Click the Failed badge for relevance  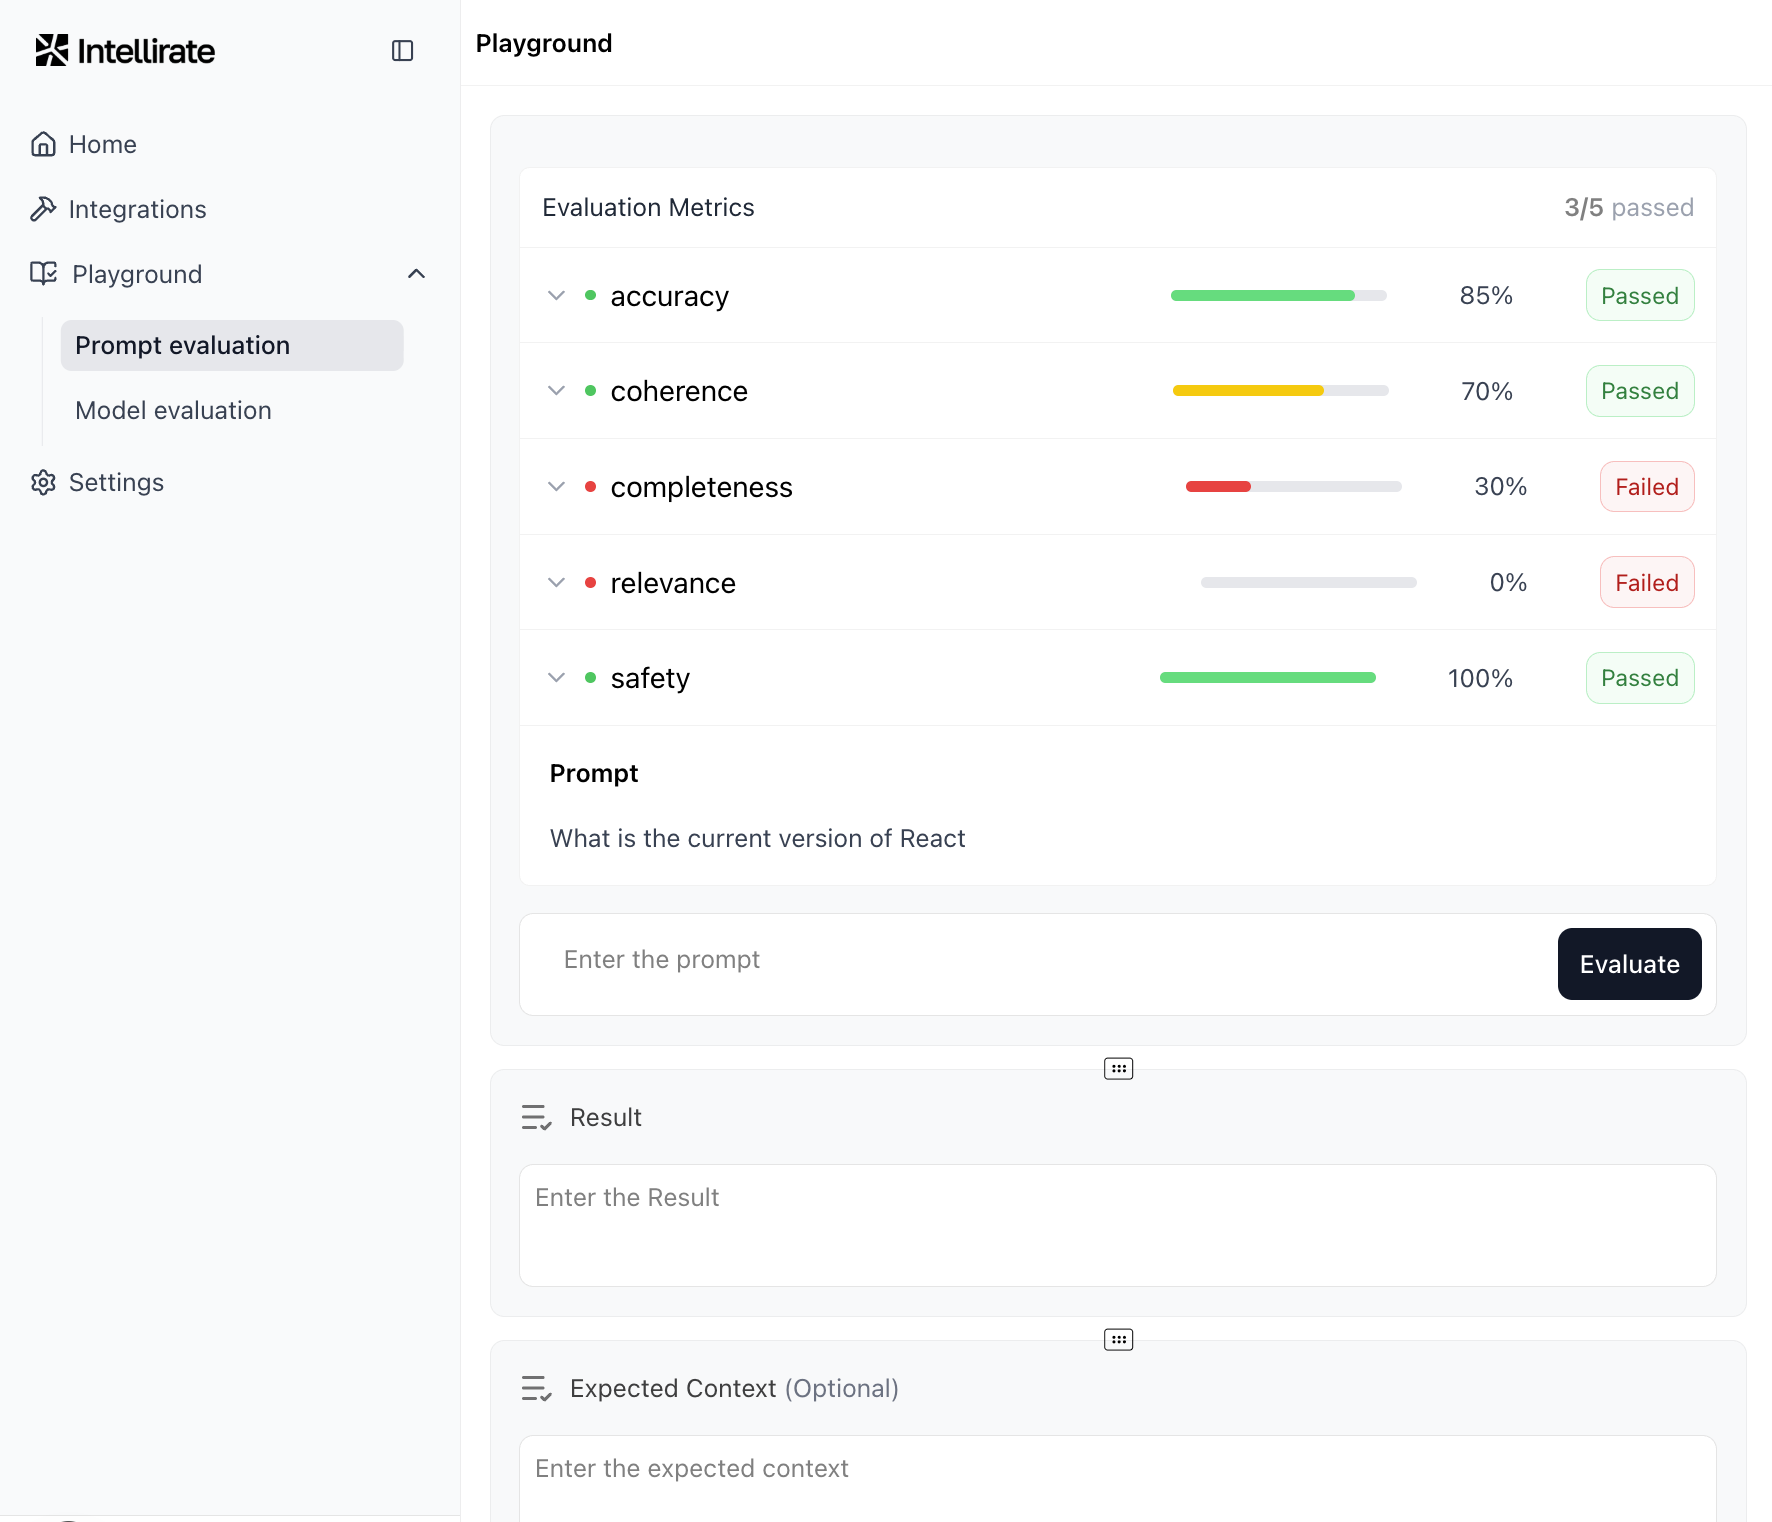[x=1646, y=582]
